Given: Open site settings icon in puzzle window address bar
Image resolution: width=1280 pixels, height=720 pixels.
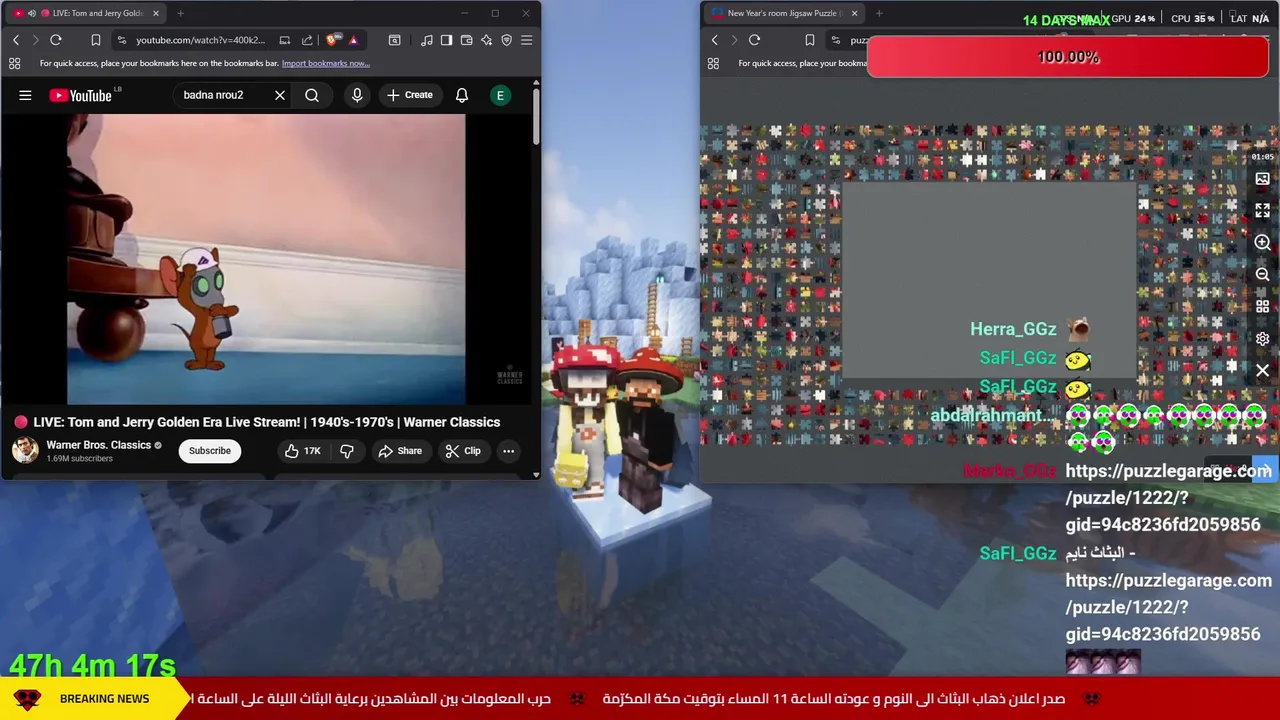Looking at the screenshot, I should coord(836,40).
